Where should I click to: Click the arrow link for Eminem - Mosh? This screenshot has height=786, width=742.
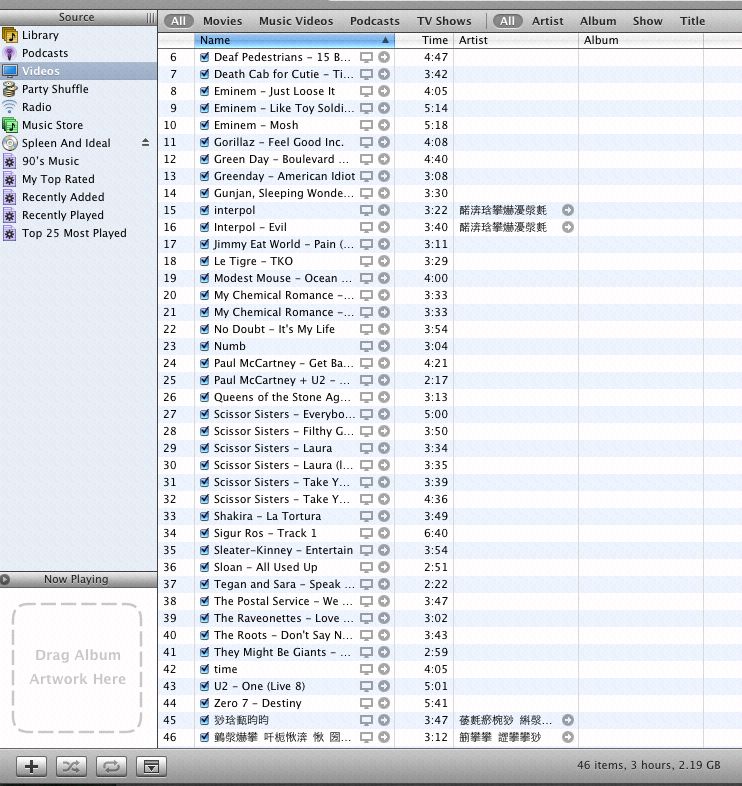tap(384, 125)
